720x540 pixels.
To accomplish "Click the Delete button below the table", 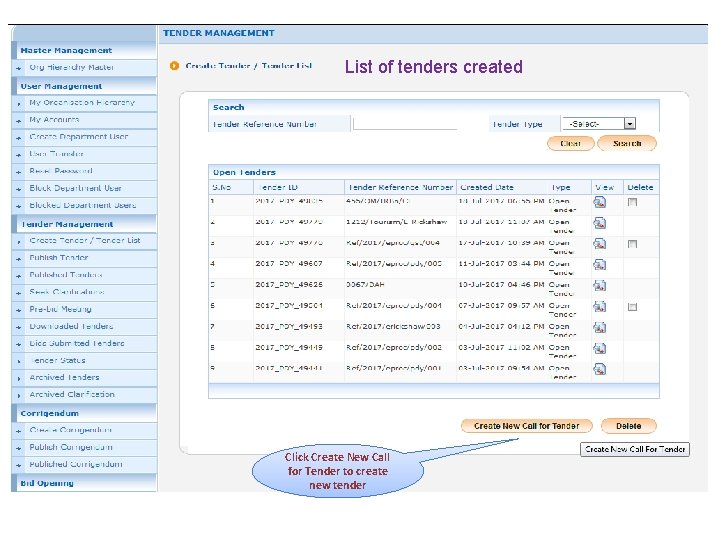I will pyautogui.click(x=629, y=426).
